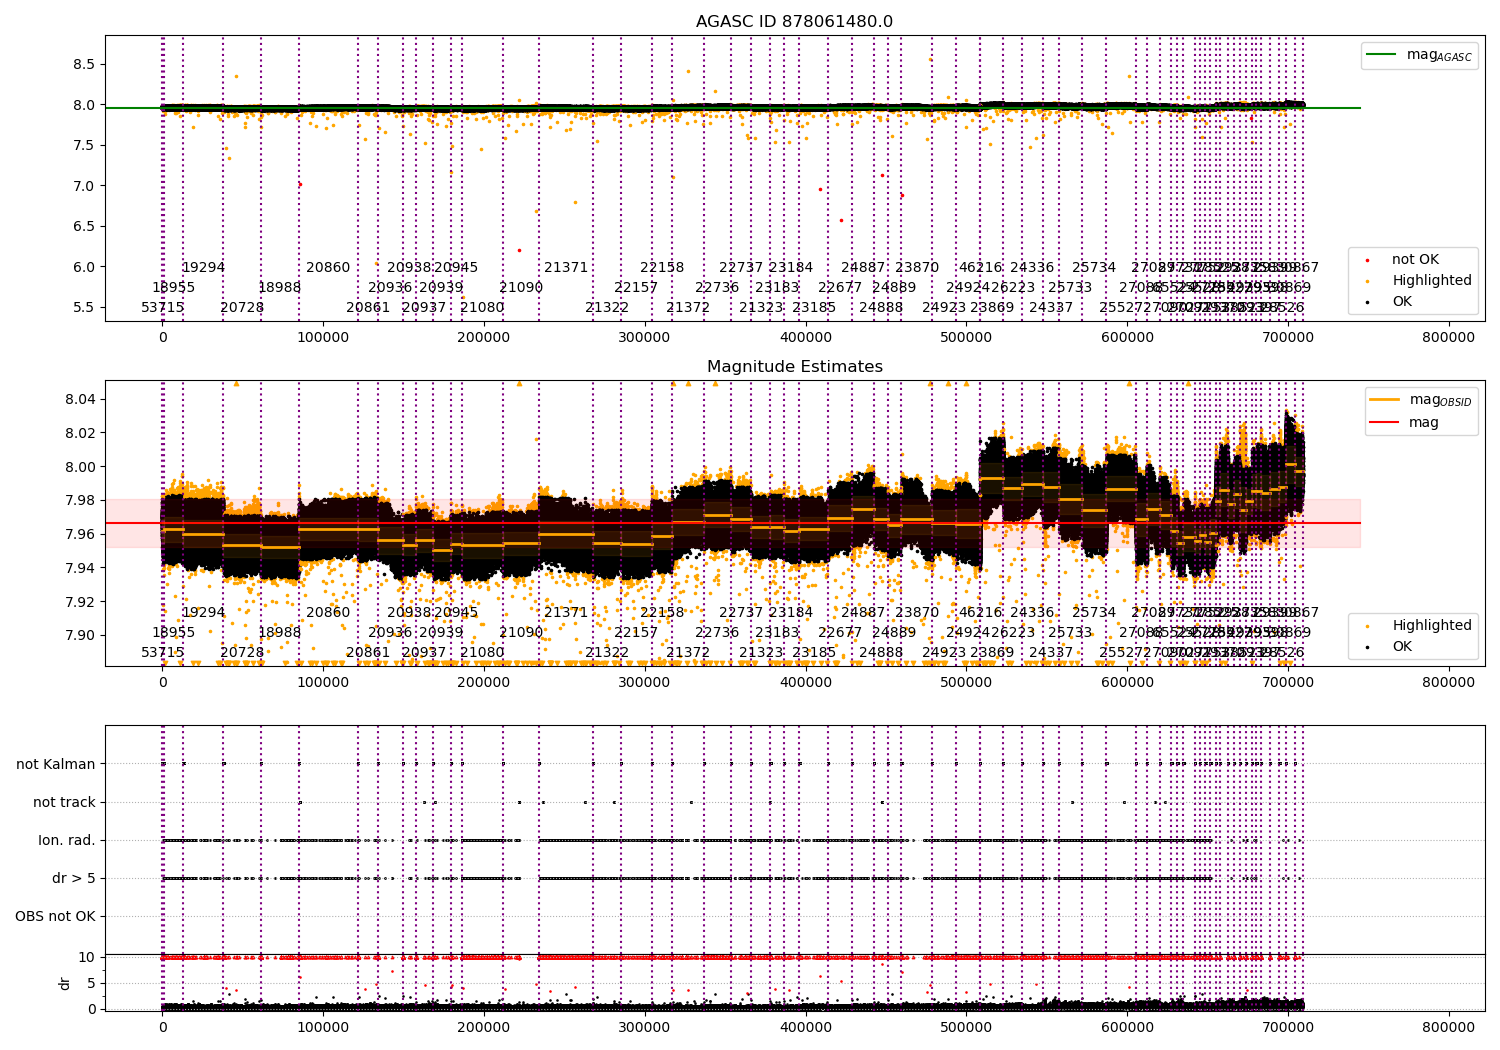The height and width of the screenshot is (1050, 1500).
Task: Click the 7.98 y-axis tick label
Action: [x=79, y=500]
